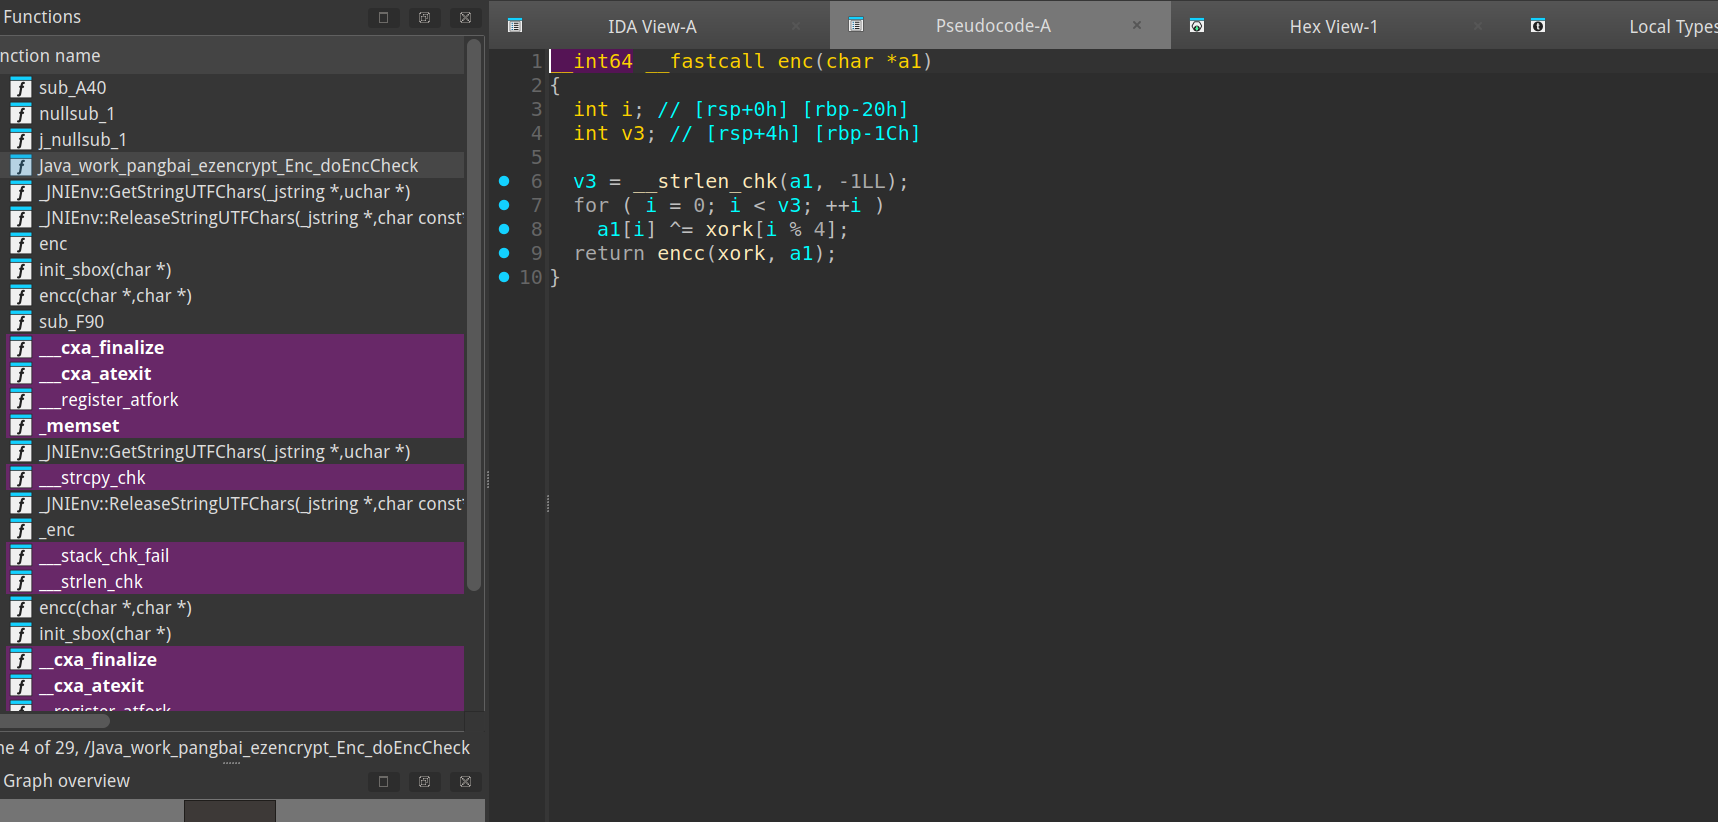Screen dimensions: 1718x822
Task: Click the Functions list horizontal scrollbar thumb
Action: point(55,721)
